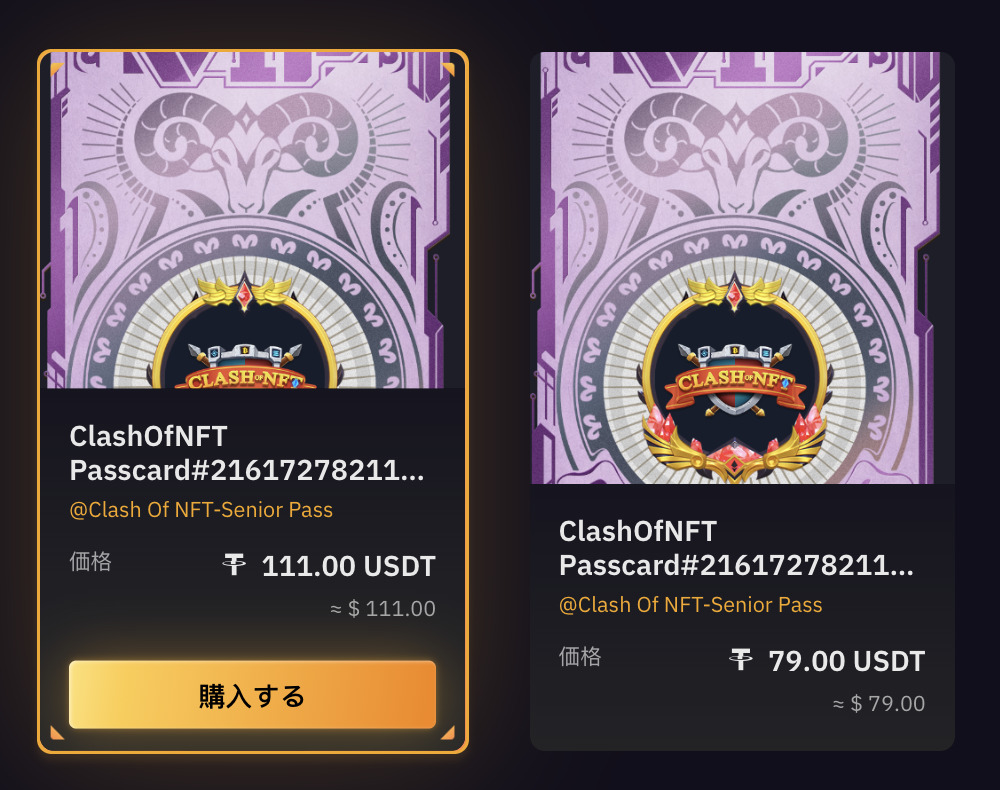Open Clash Of NFT-Senior Pass link on left card
Image resolution: width=1000 pixels, height=790 pixels.
tap(201, 509)
